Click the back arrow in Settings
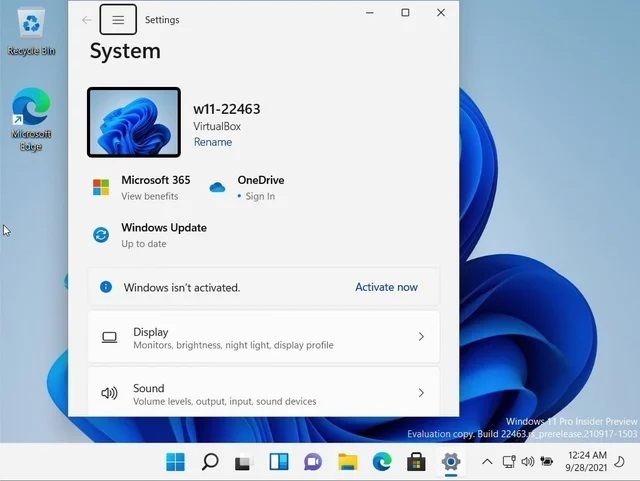The width and height of the screenshot is (640, 481). 87,19
